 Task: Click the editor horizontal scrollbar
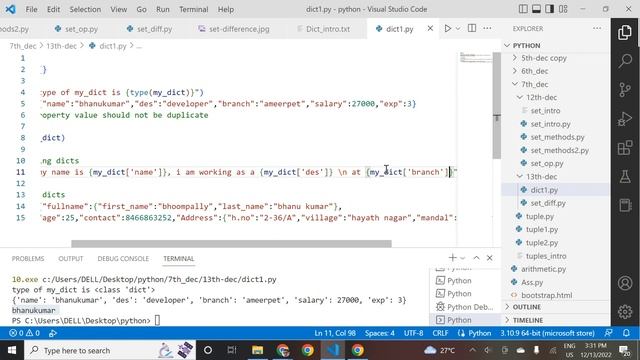click(231, 244)
